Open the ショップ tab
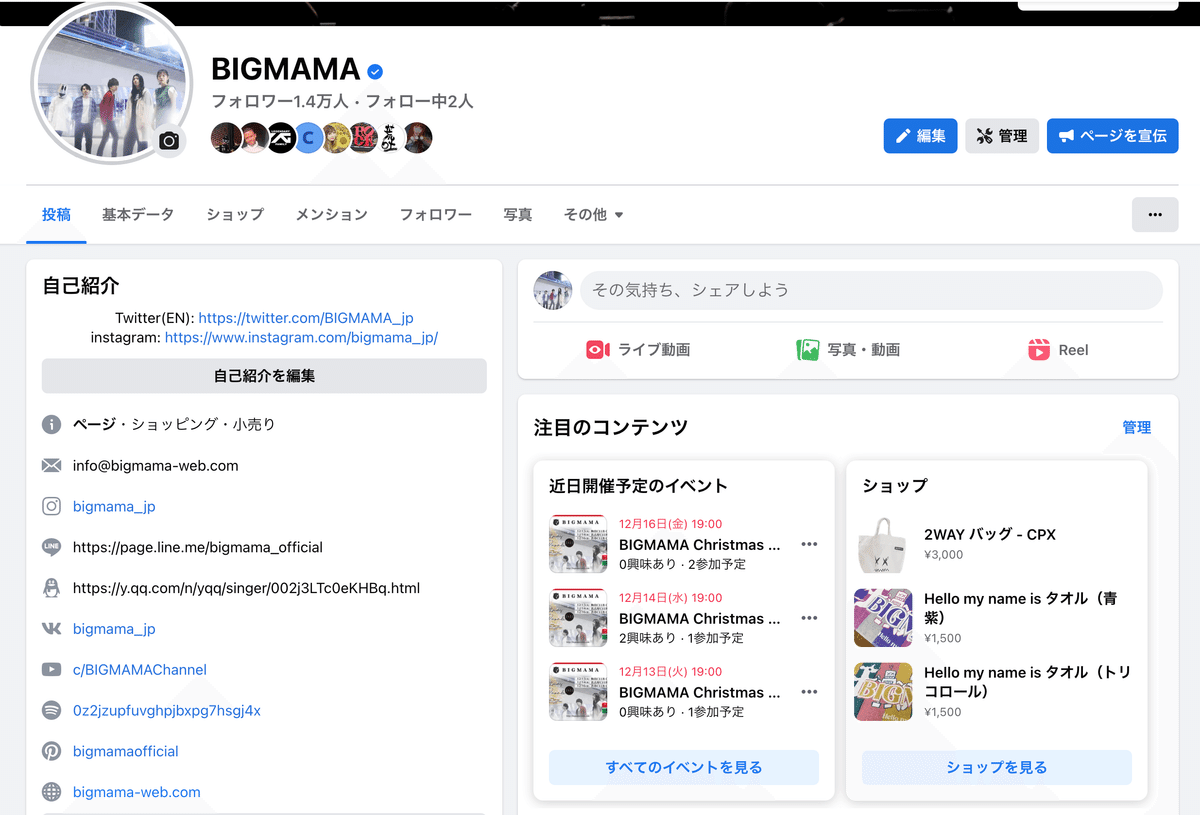The image size is (1200, 815). coord(235,214)
